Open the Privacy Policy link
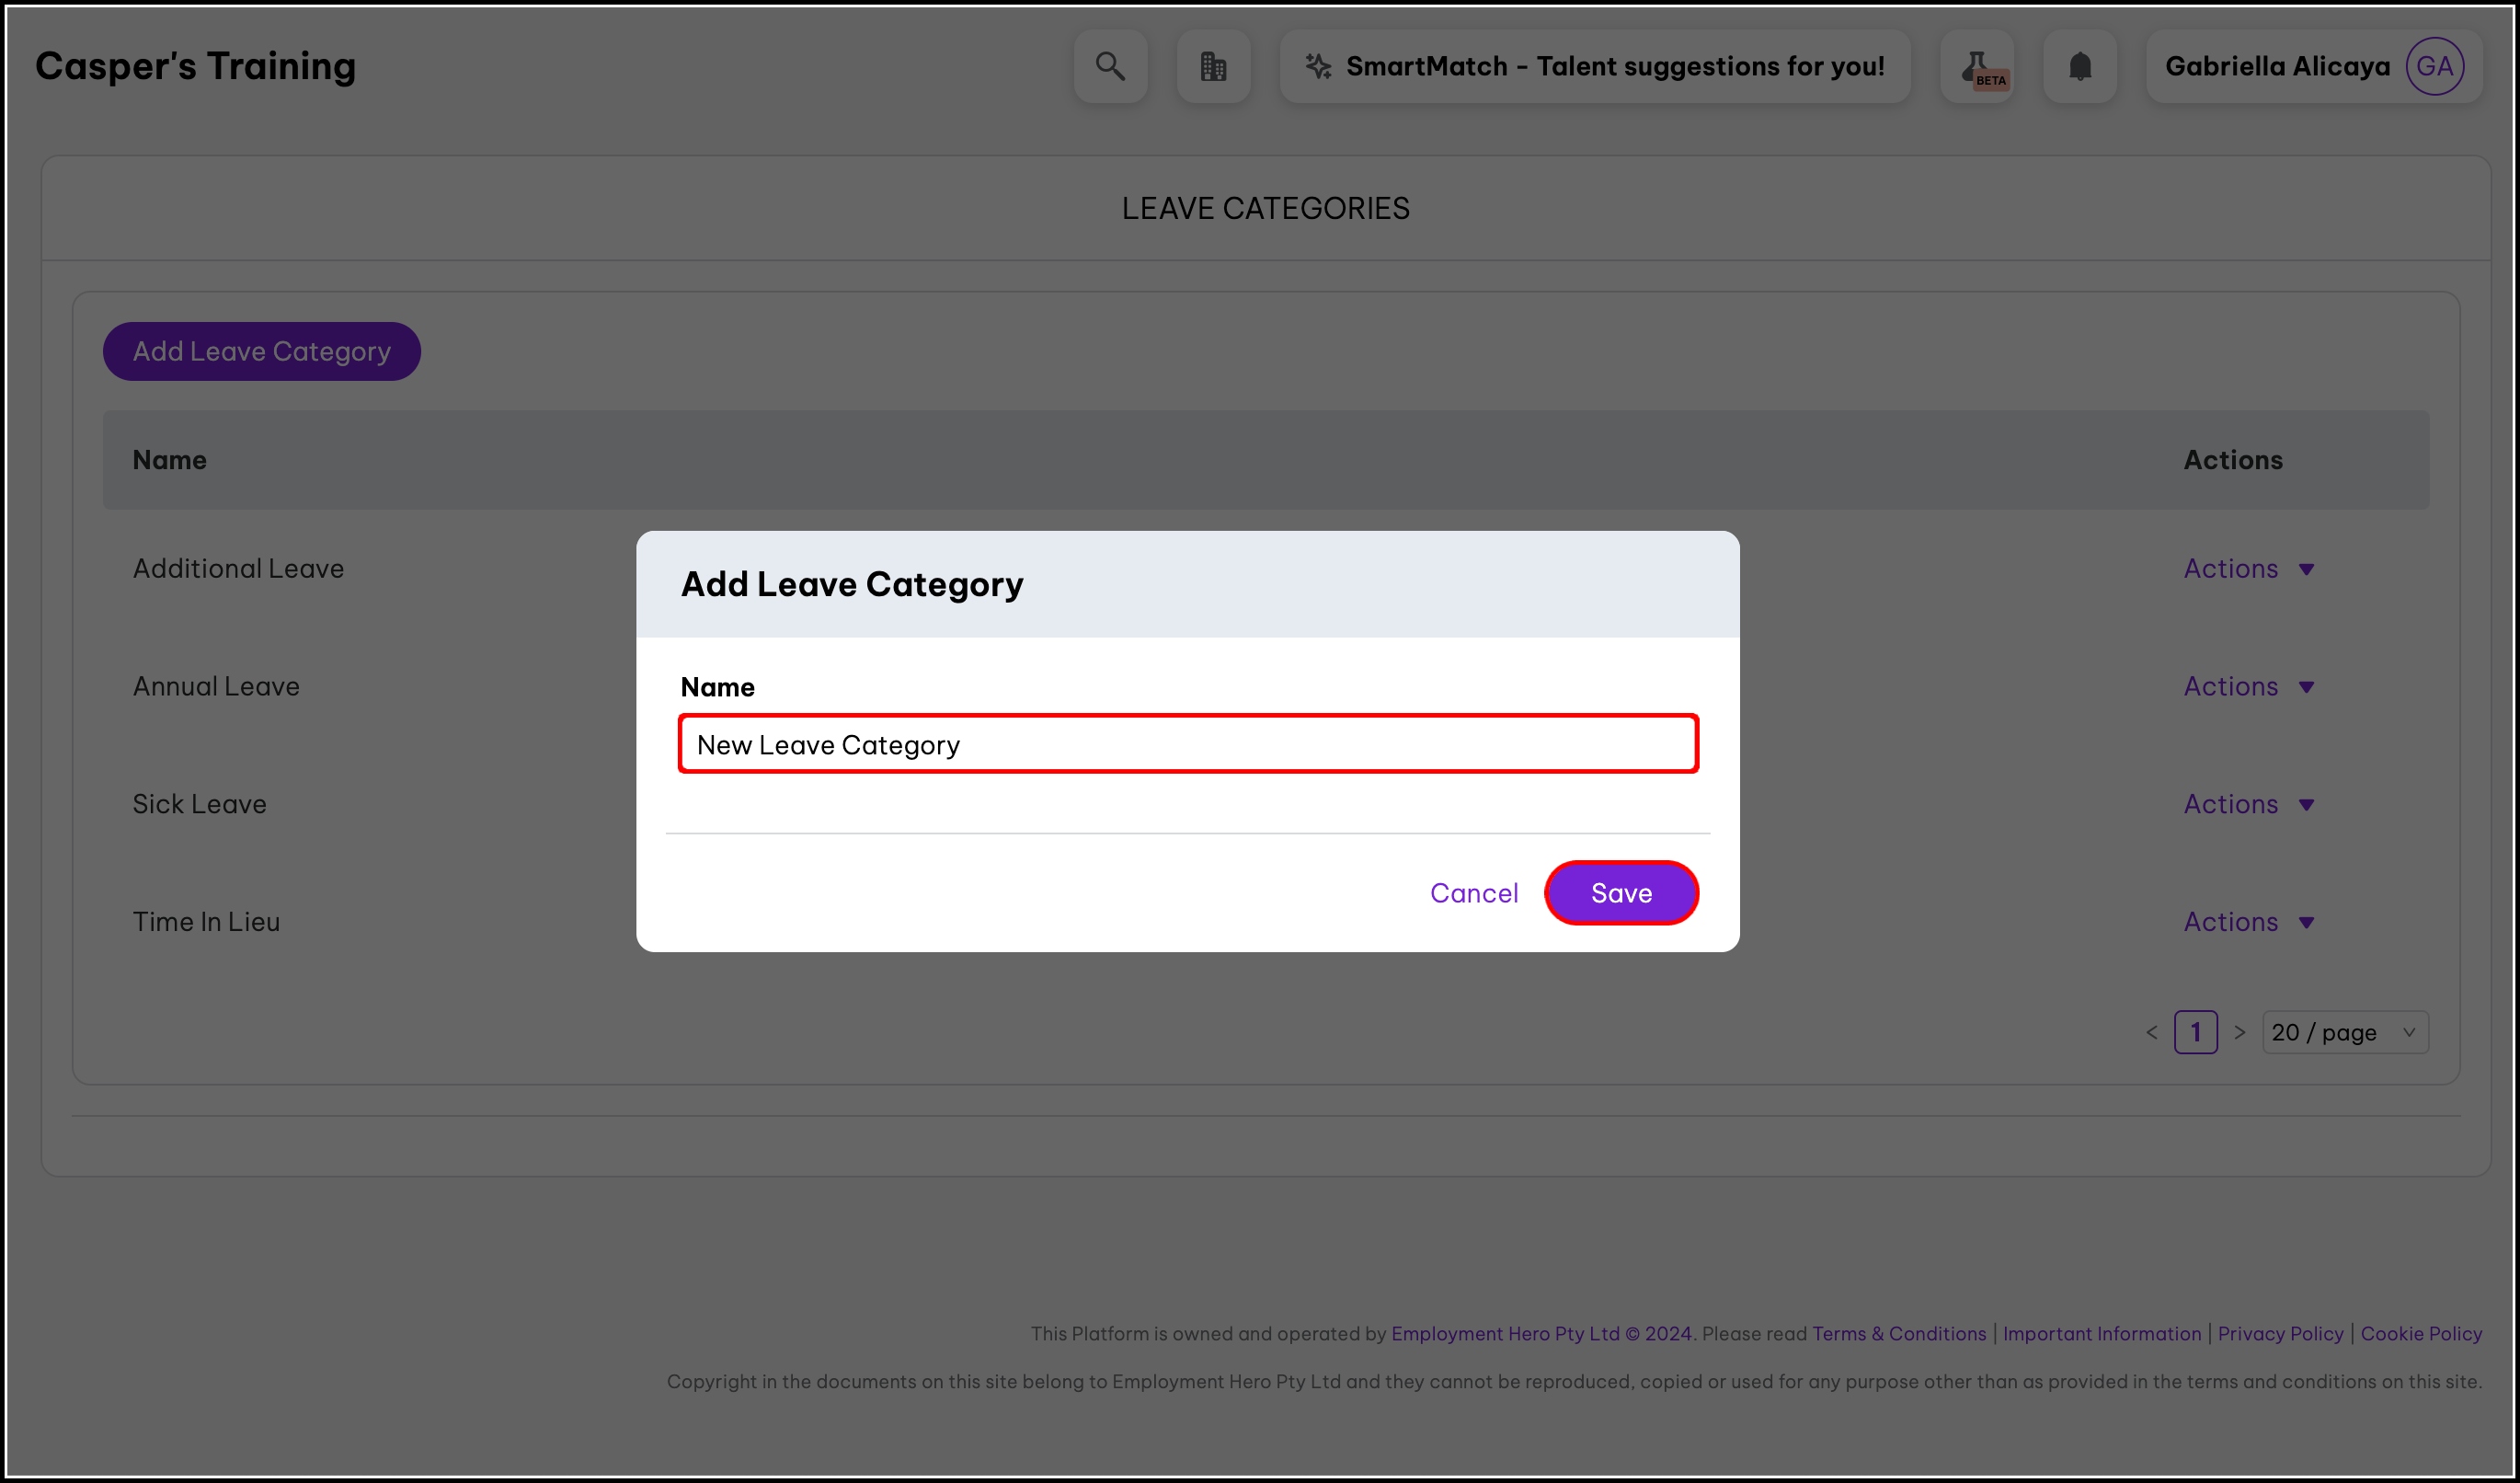The width and height of the screenshot is (2520, 1483). tap(2280, 1333)
